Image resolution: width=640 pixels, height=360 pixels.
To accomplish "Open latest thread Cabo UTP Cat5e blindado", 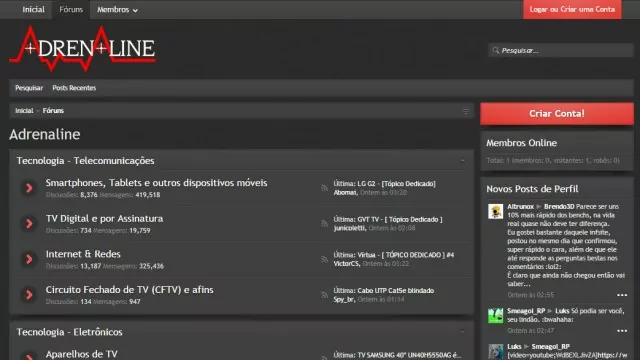I will pos(396,290).
